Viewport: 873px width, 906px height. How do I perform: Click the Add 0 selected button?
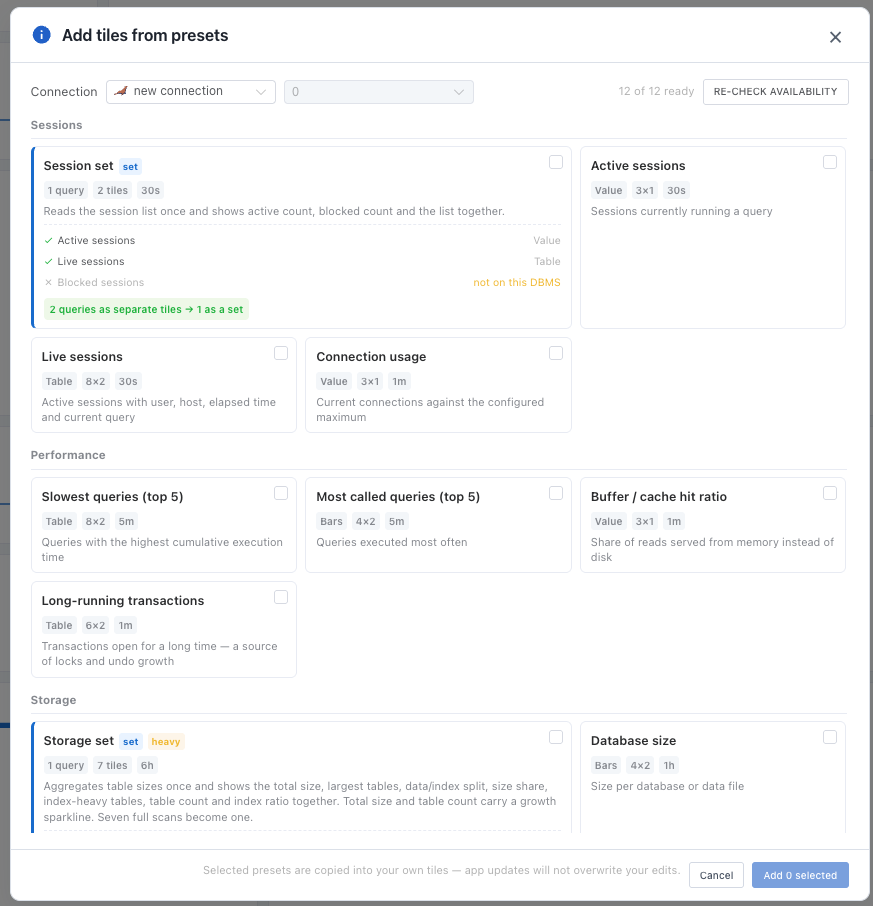pyautogui.click(x=800, y=875)
